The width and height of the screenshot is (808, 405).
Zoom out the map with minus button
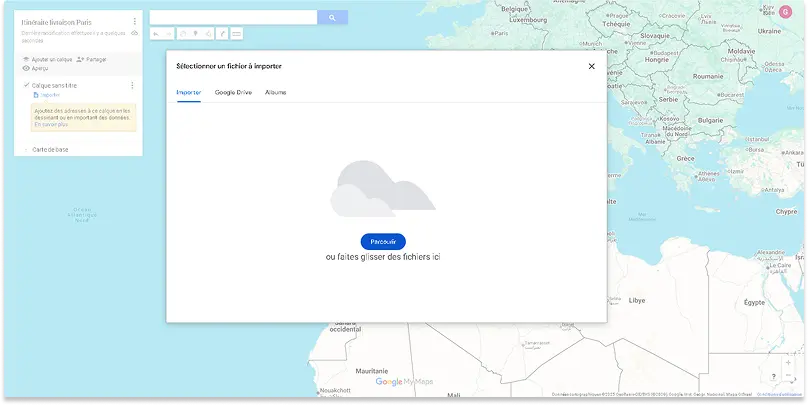788,376
